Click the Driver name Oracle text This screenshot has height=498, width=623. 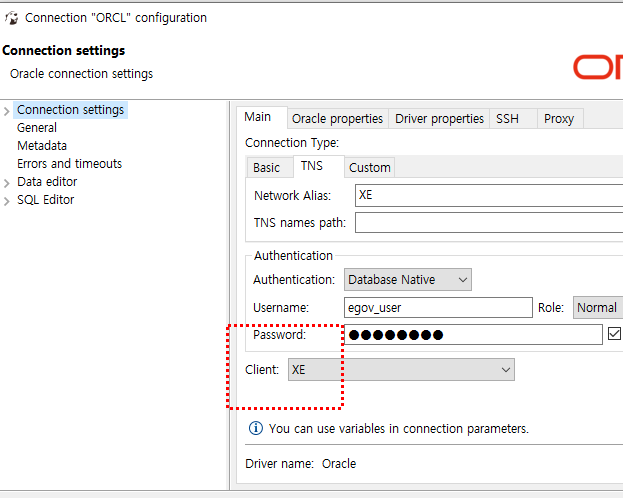[300, 463]
